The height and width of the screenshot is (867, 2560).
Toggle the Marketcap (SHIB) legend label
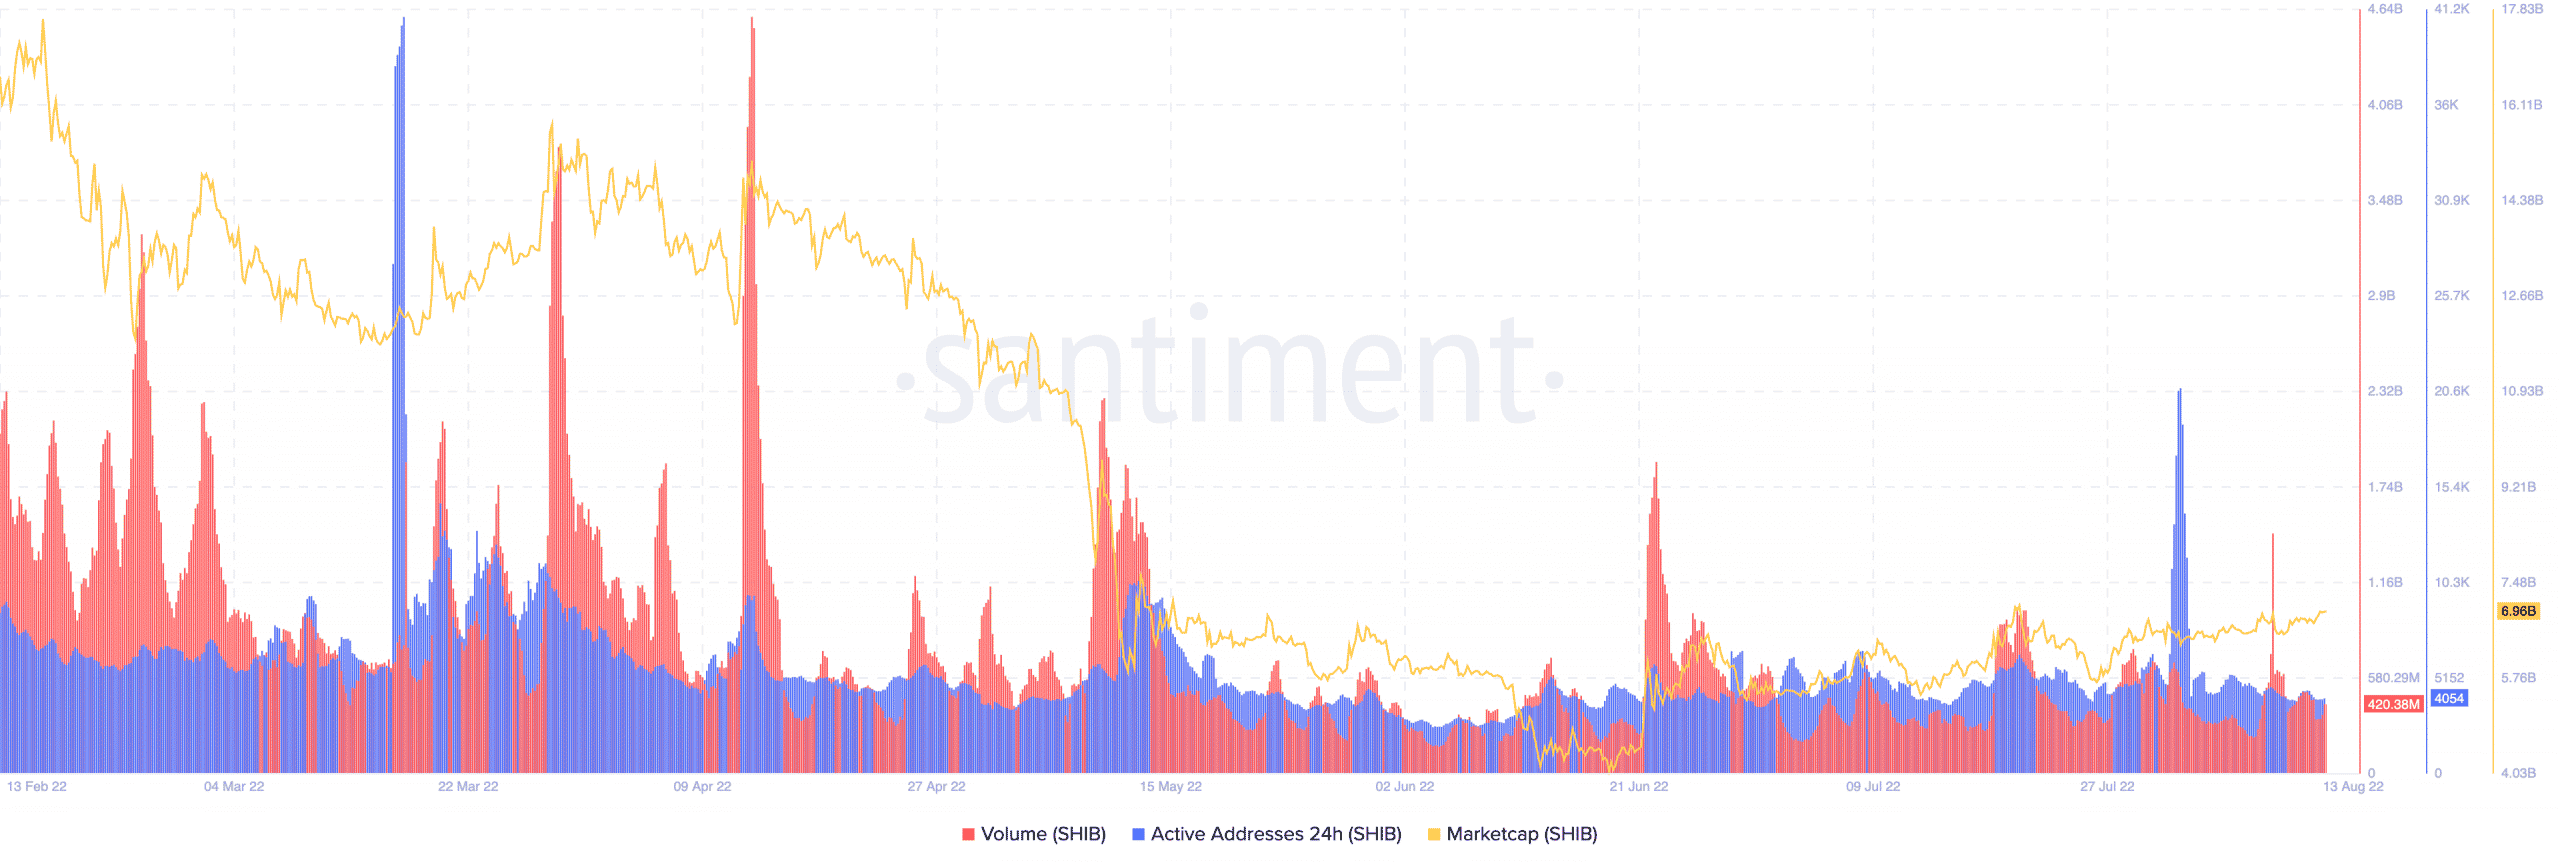click(1522, 834)
